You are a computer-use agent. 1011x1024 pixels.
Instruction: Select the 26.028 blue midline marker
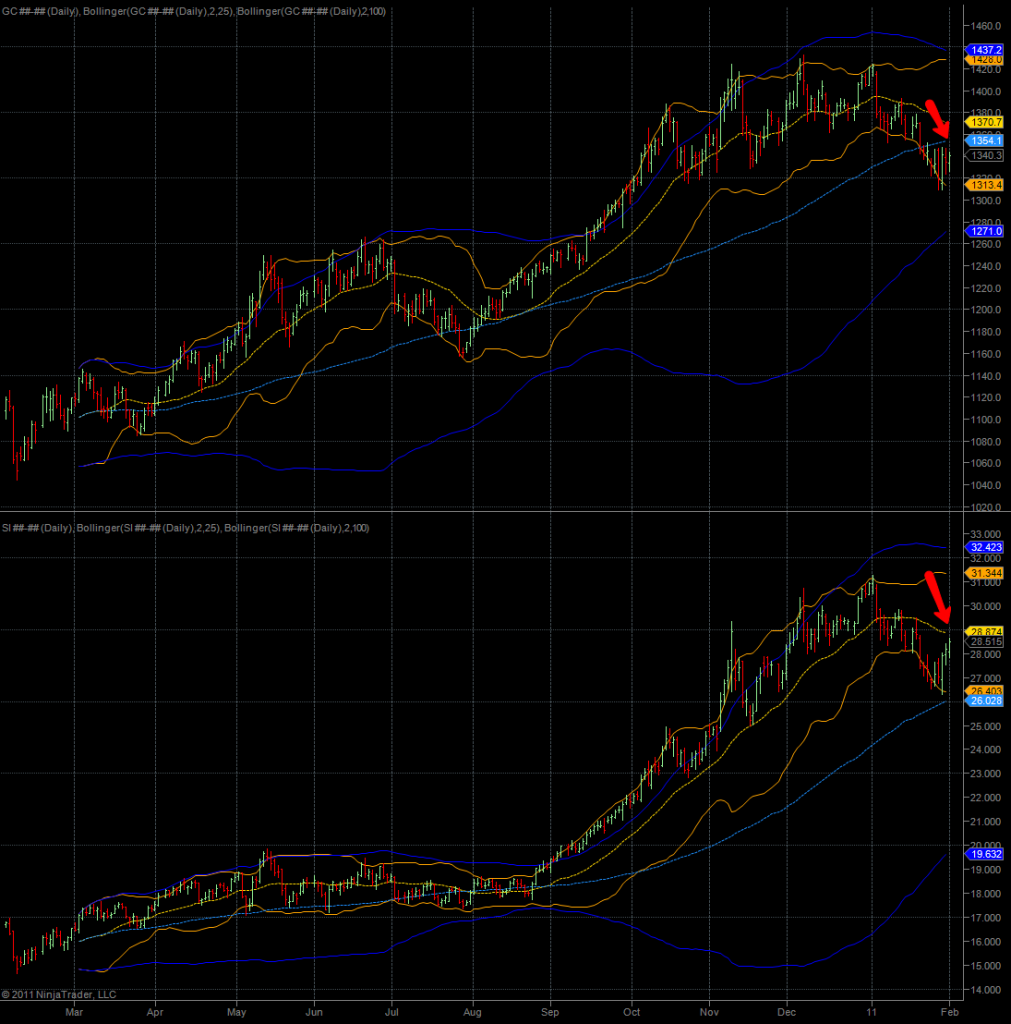986,701
